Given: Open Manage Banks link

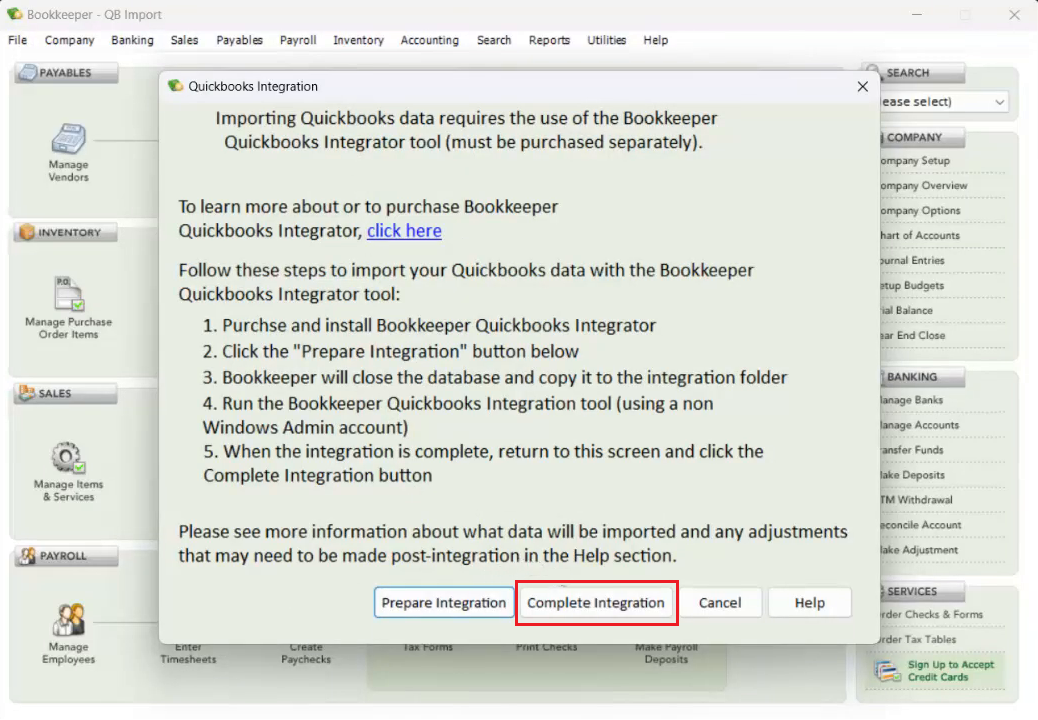Looking at the screenshot, I should click(911, 400).
